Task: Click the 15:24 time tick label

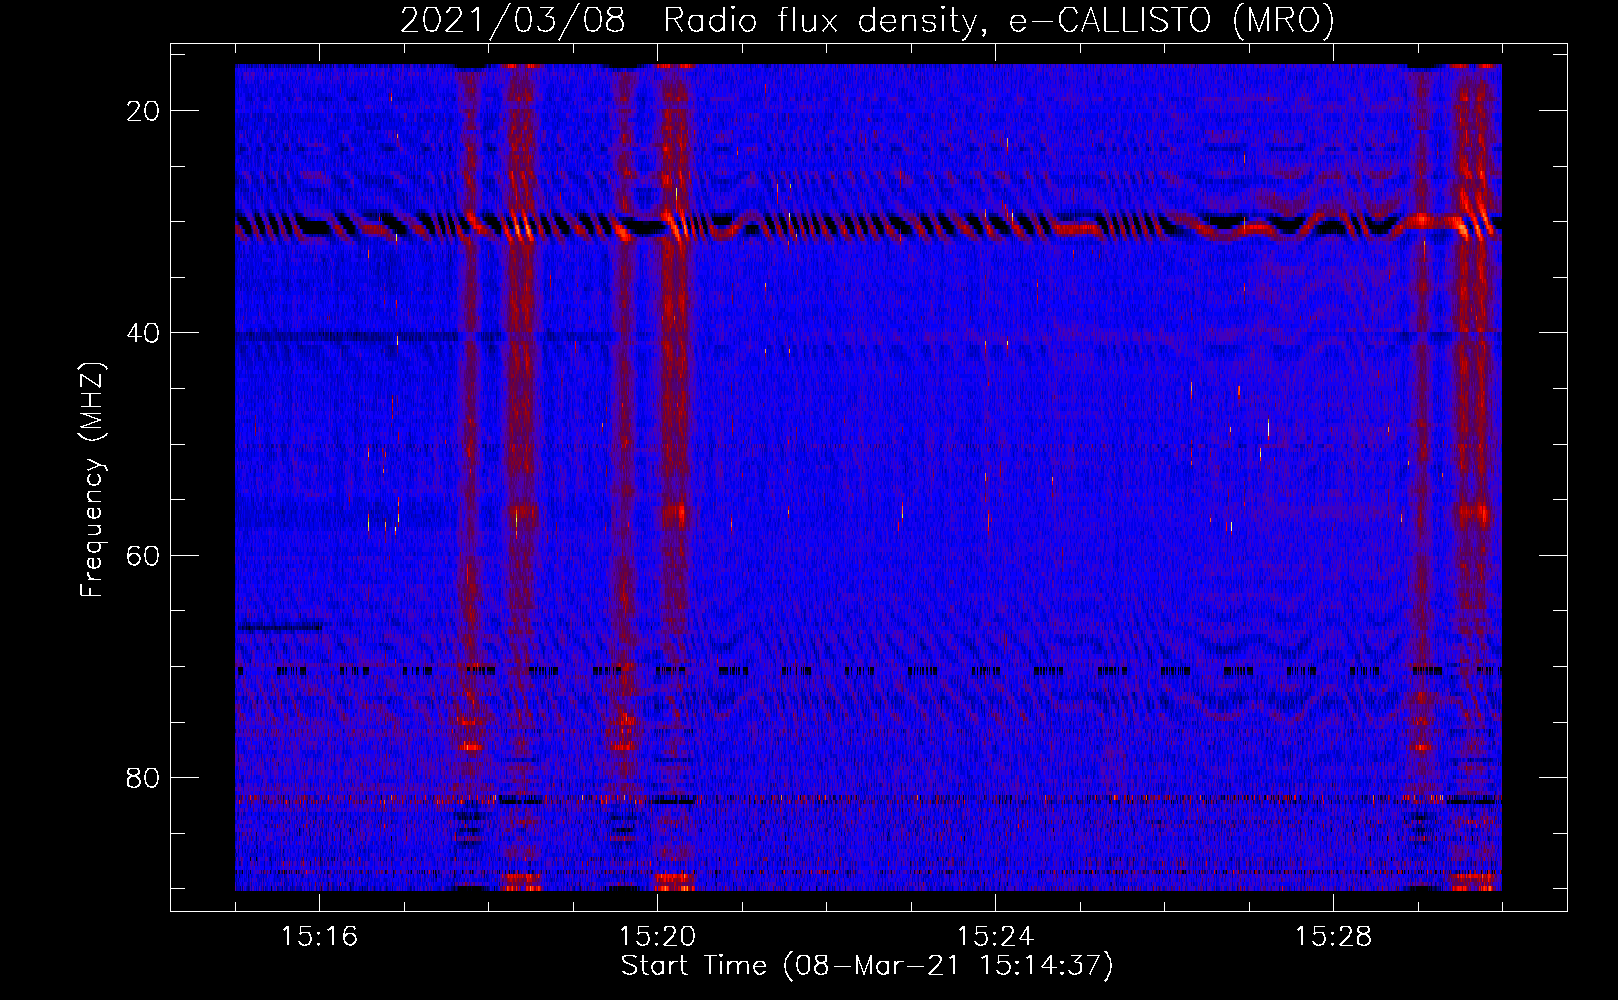Action: [x=995, y=937]
